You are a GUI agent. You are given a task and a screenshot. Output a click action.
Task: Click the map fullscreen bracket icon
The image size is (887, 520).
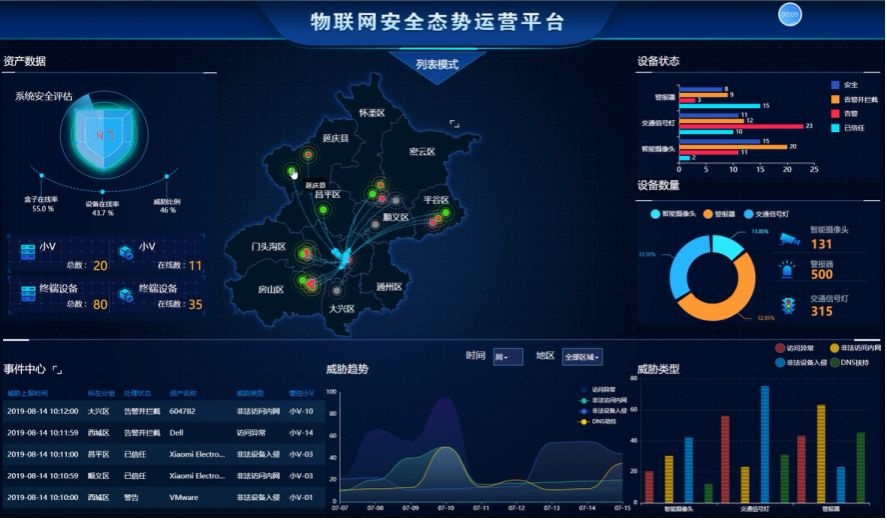456,124
